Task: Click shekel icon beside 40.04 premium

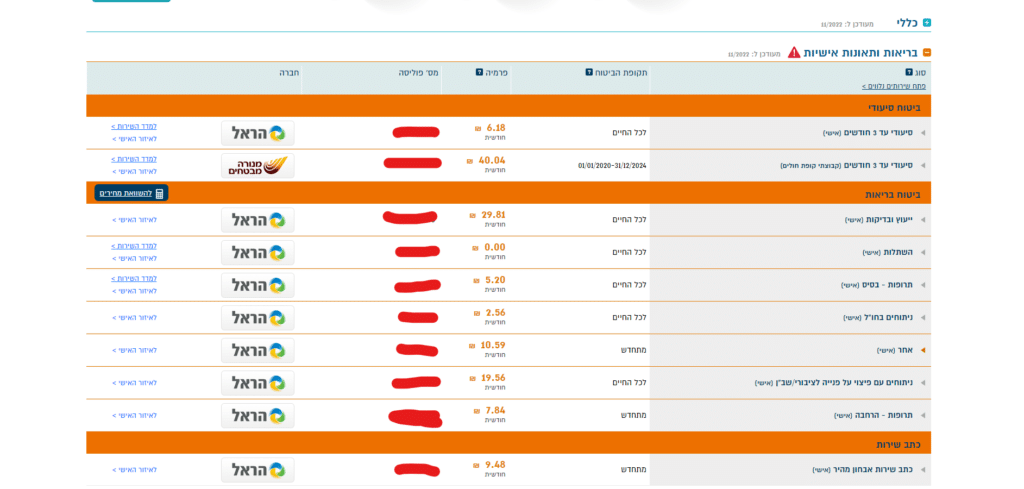Action: pyautogui.click(x=470, y=160)
